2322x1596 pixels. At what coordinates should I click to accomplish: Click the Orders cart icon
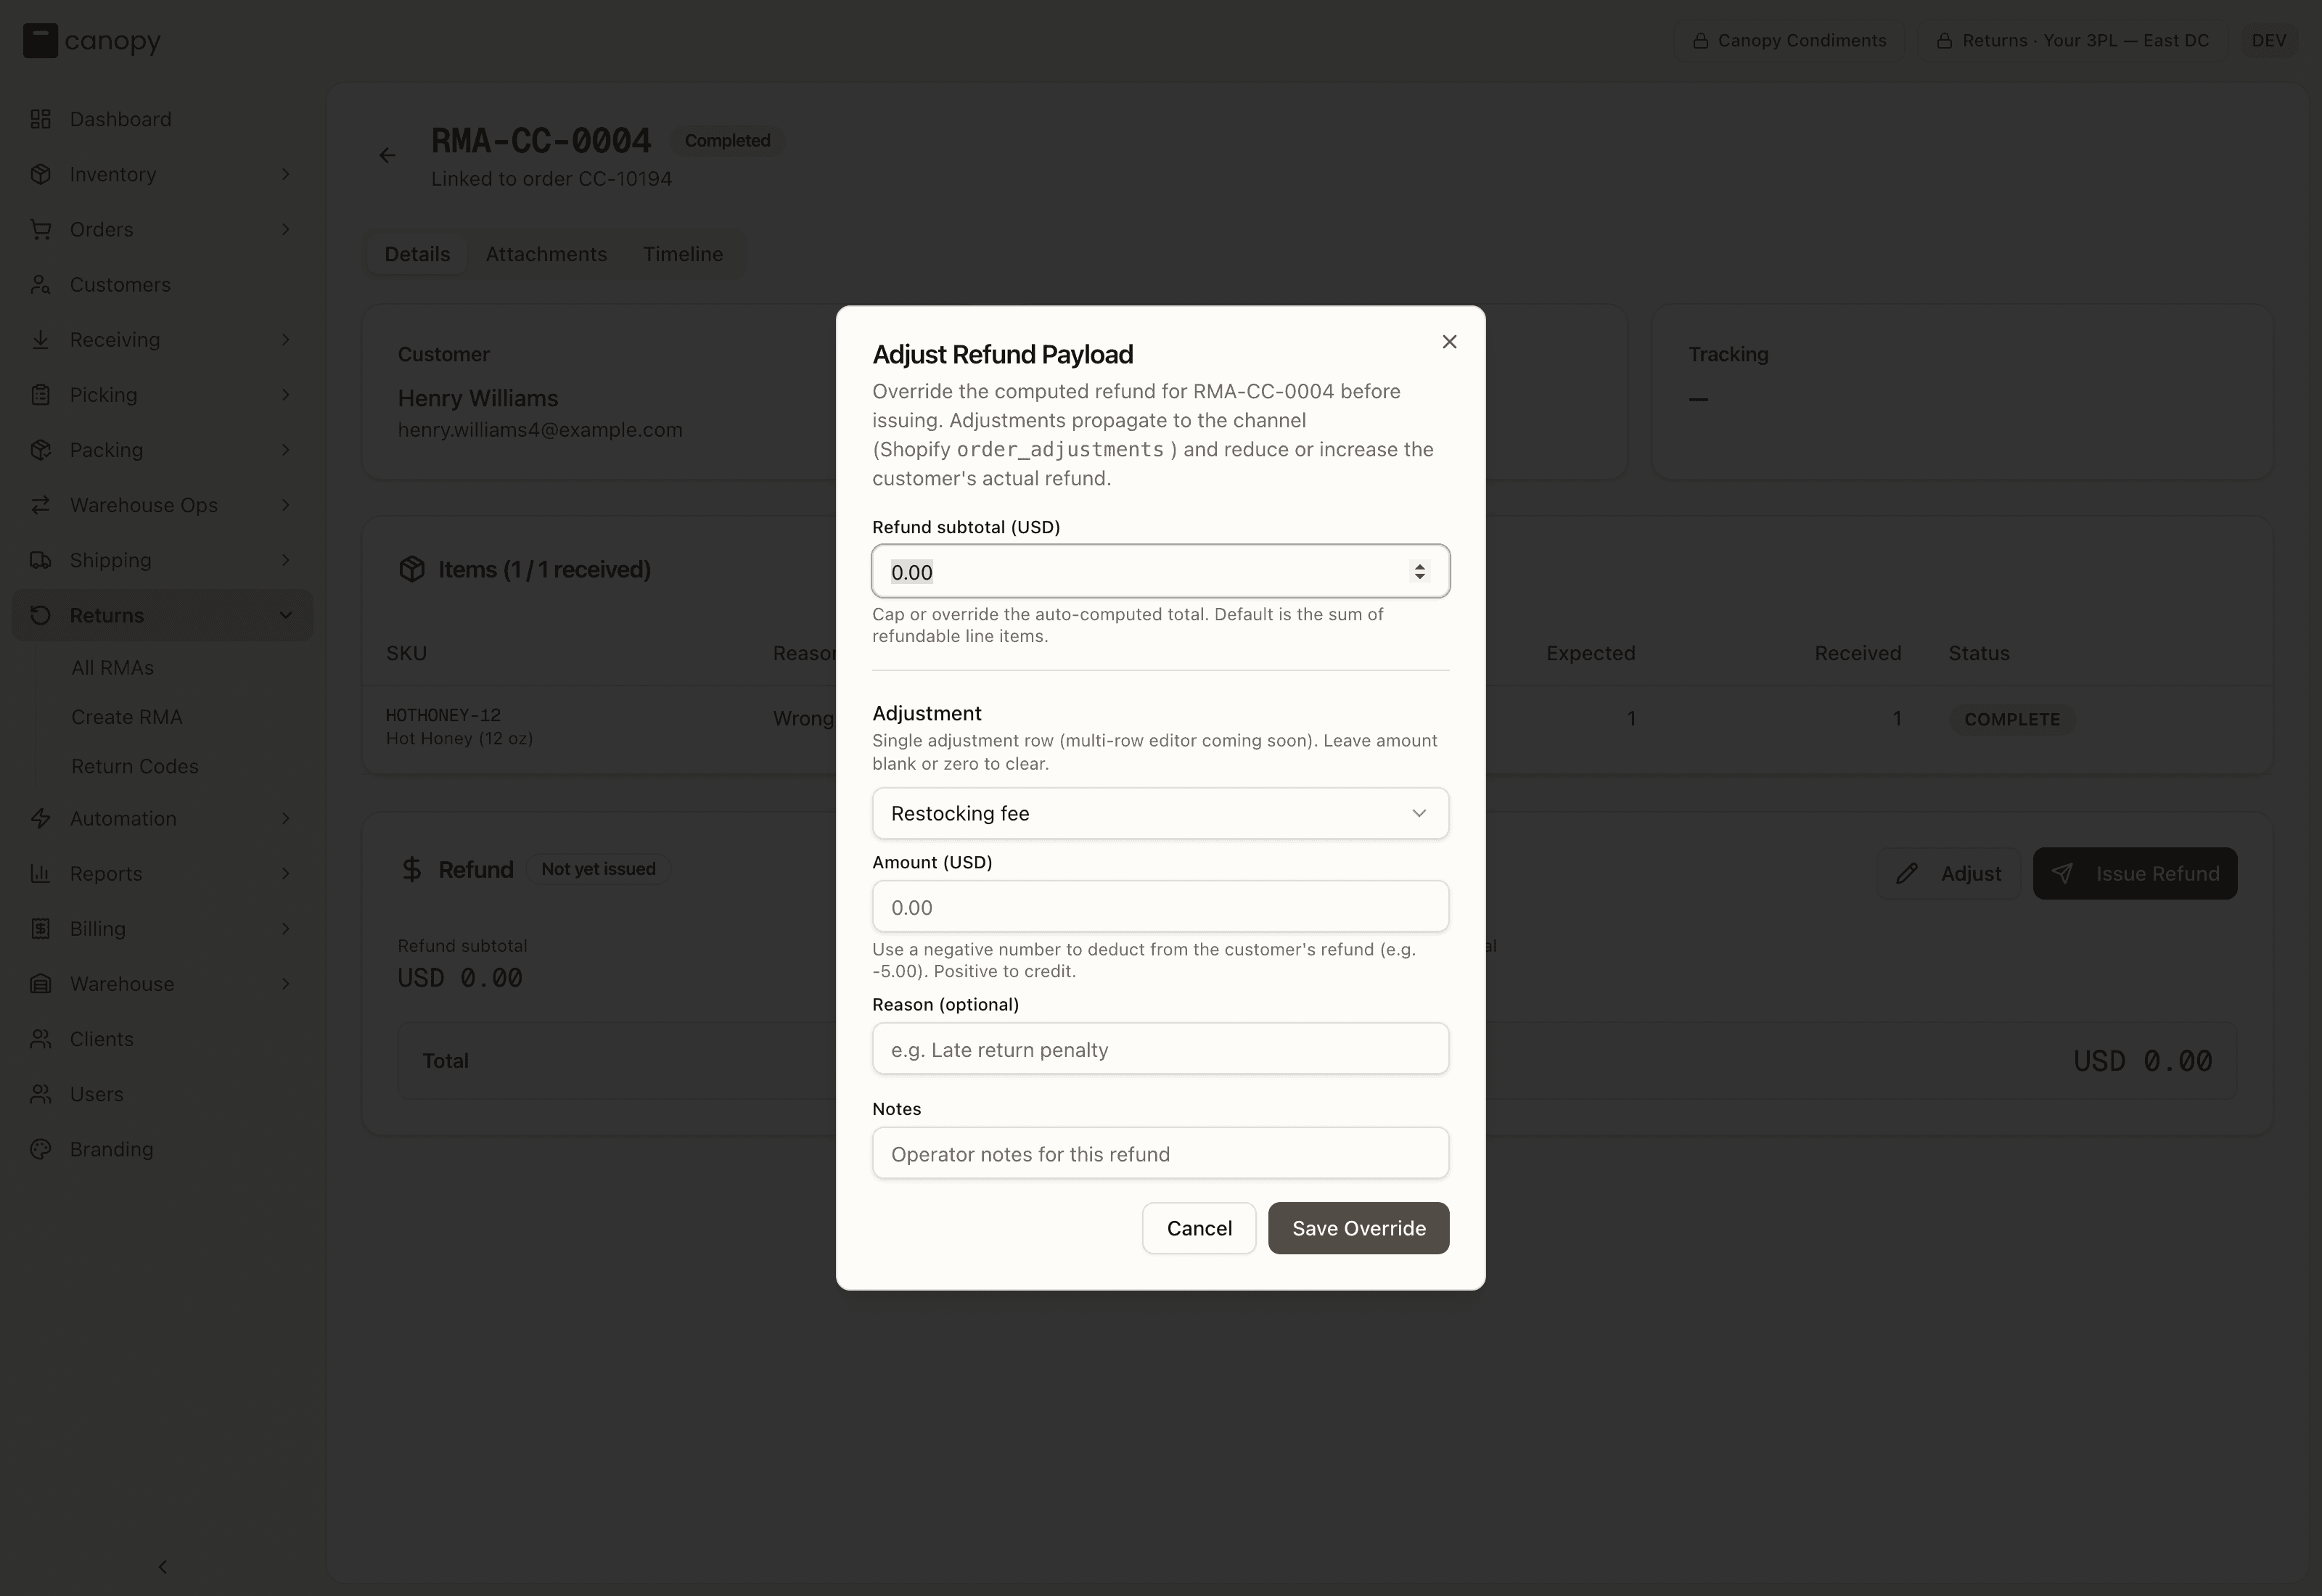tap(41, 229)
